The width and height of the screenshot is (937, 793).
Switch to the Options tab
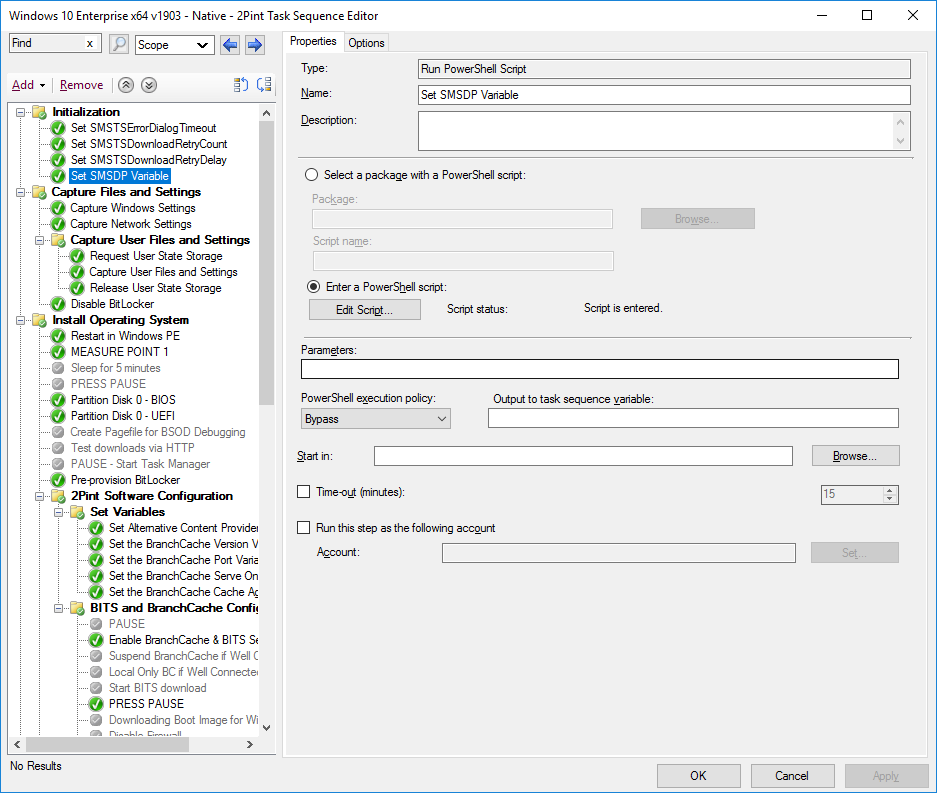[x=366, y=42]
